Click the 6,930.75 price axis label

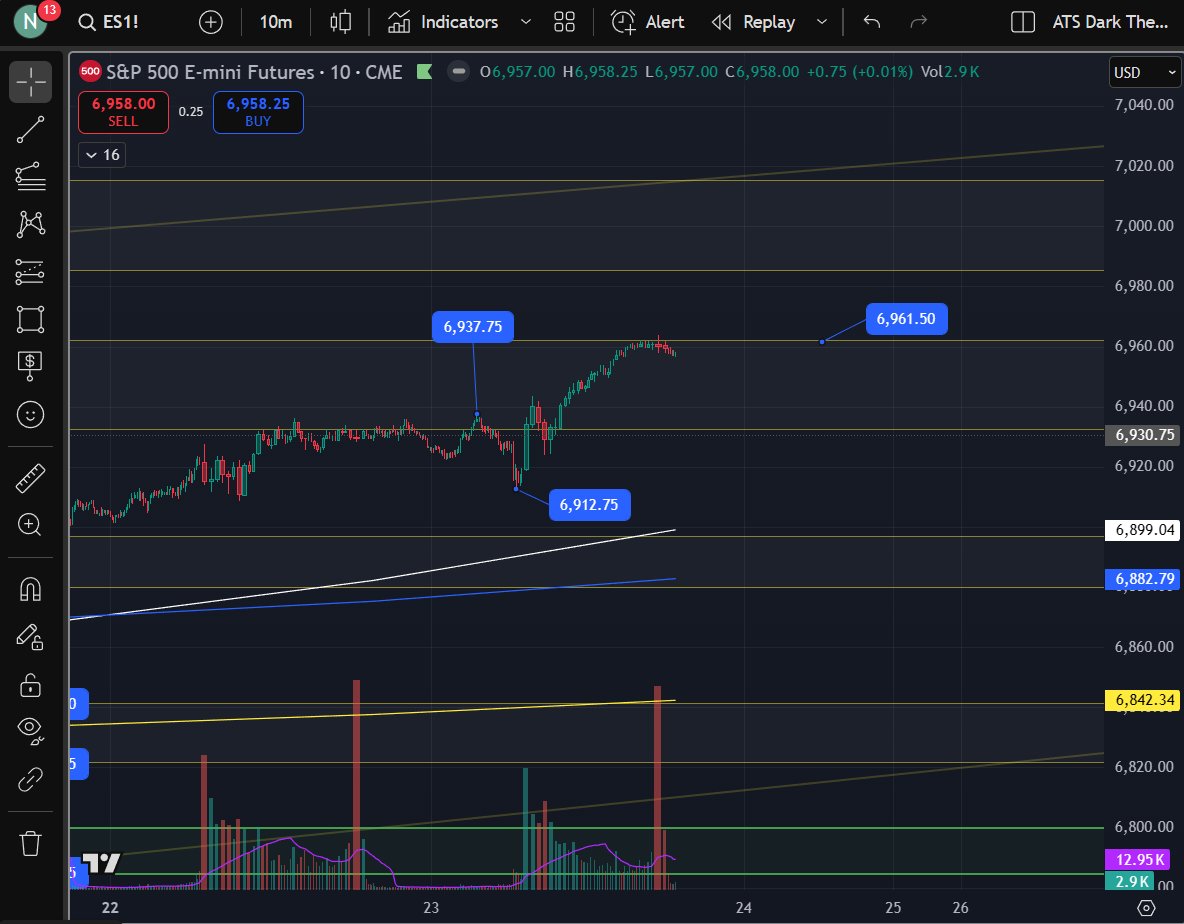point(1144,435)
